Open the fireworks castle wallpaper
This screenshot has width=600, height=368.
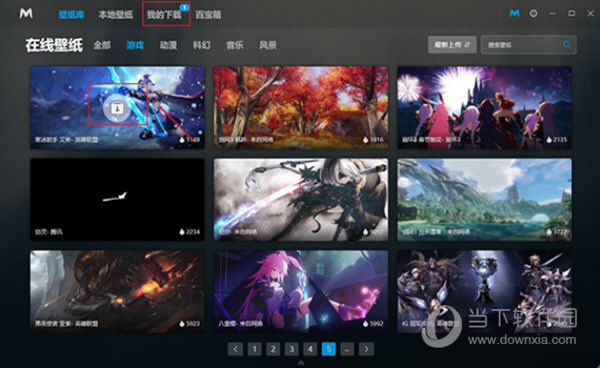click(484, 107)
